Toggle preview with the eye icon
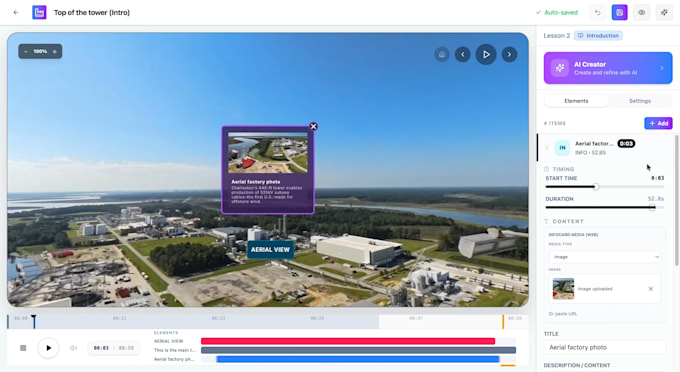 pyautogui.click(x=641, y=13)
